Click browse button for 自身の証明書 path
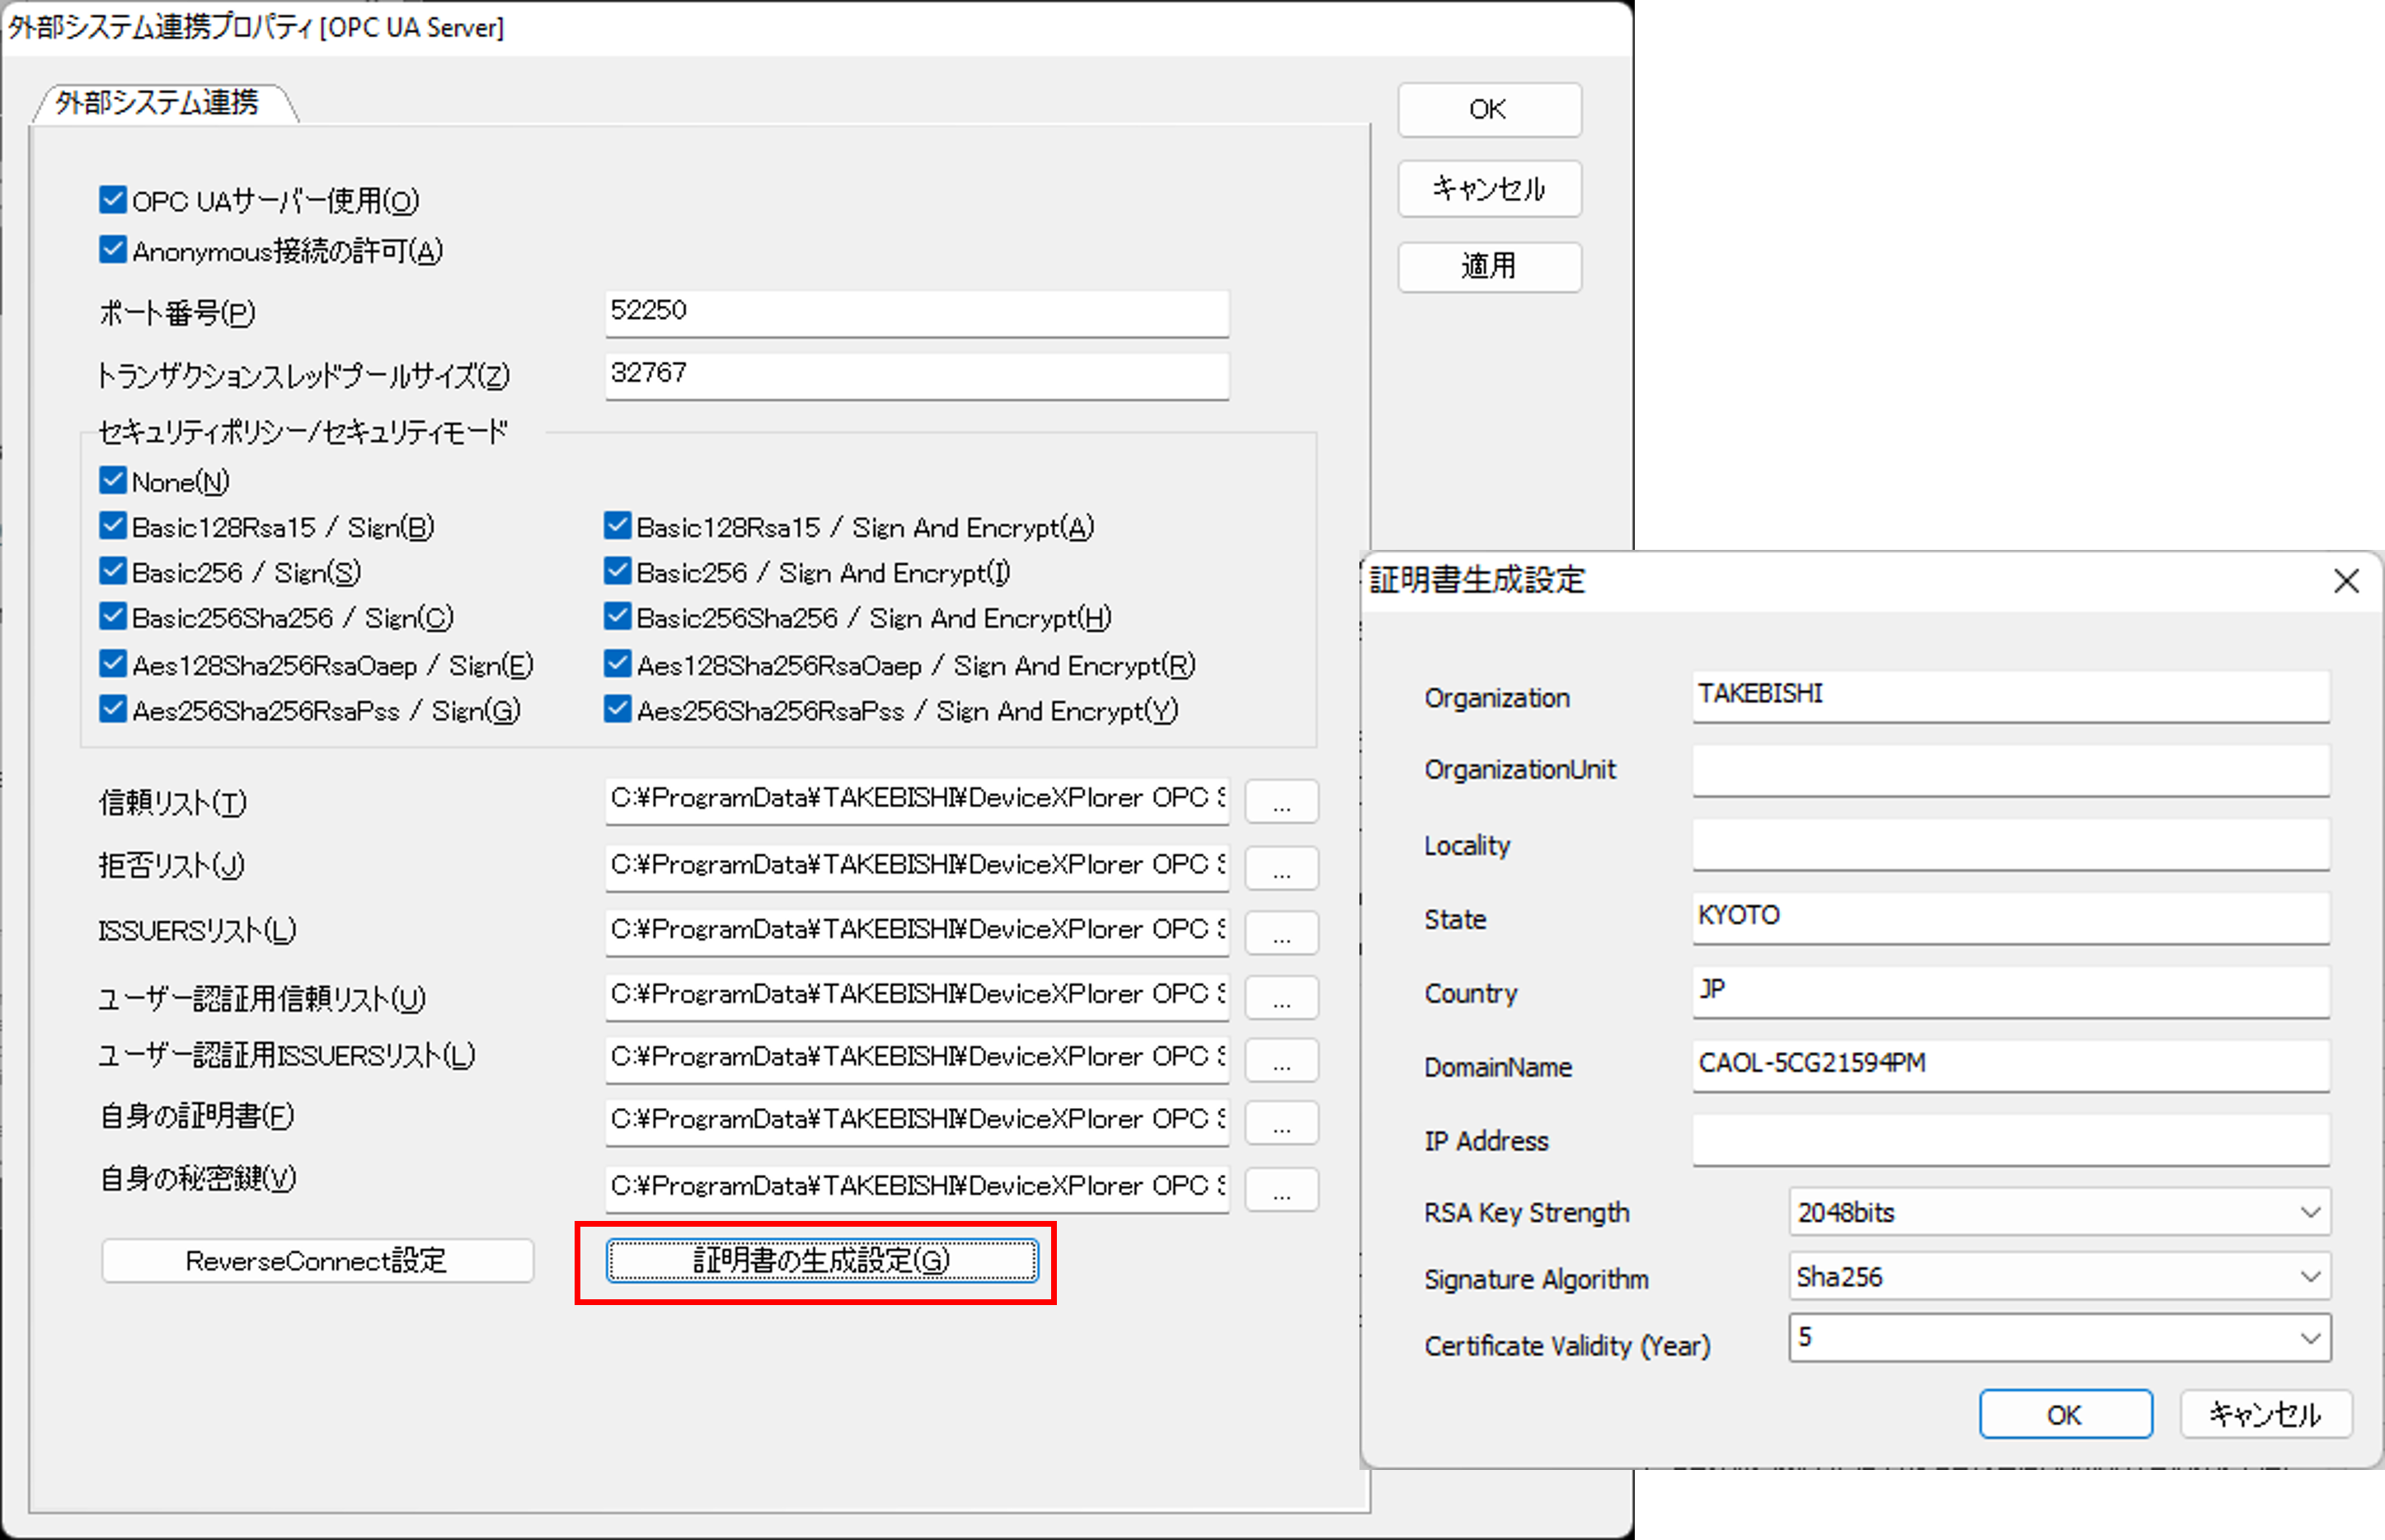 coord(1281,1123)
